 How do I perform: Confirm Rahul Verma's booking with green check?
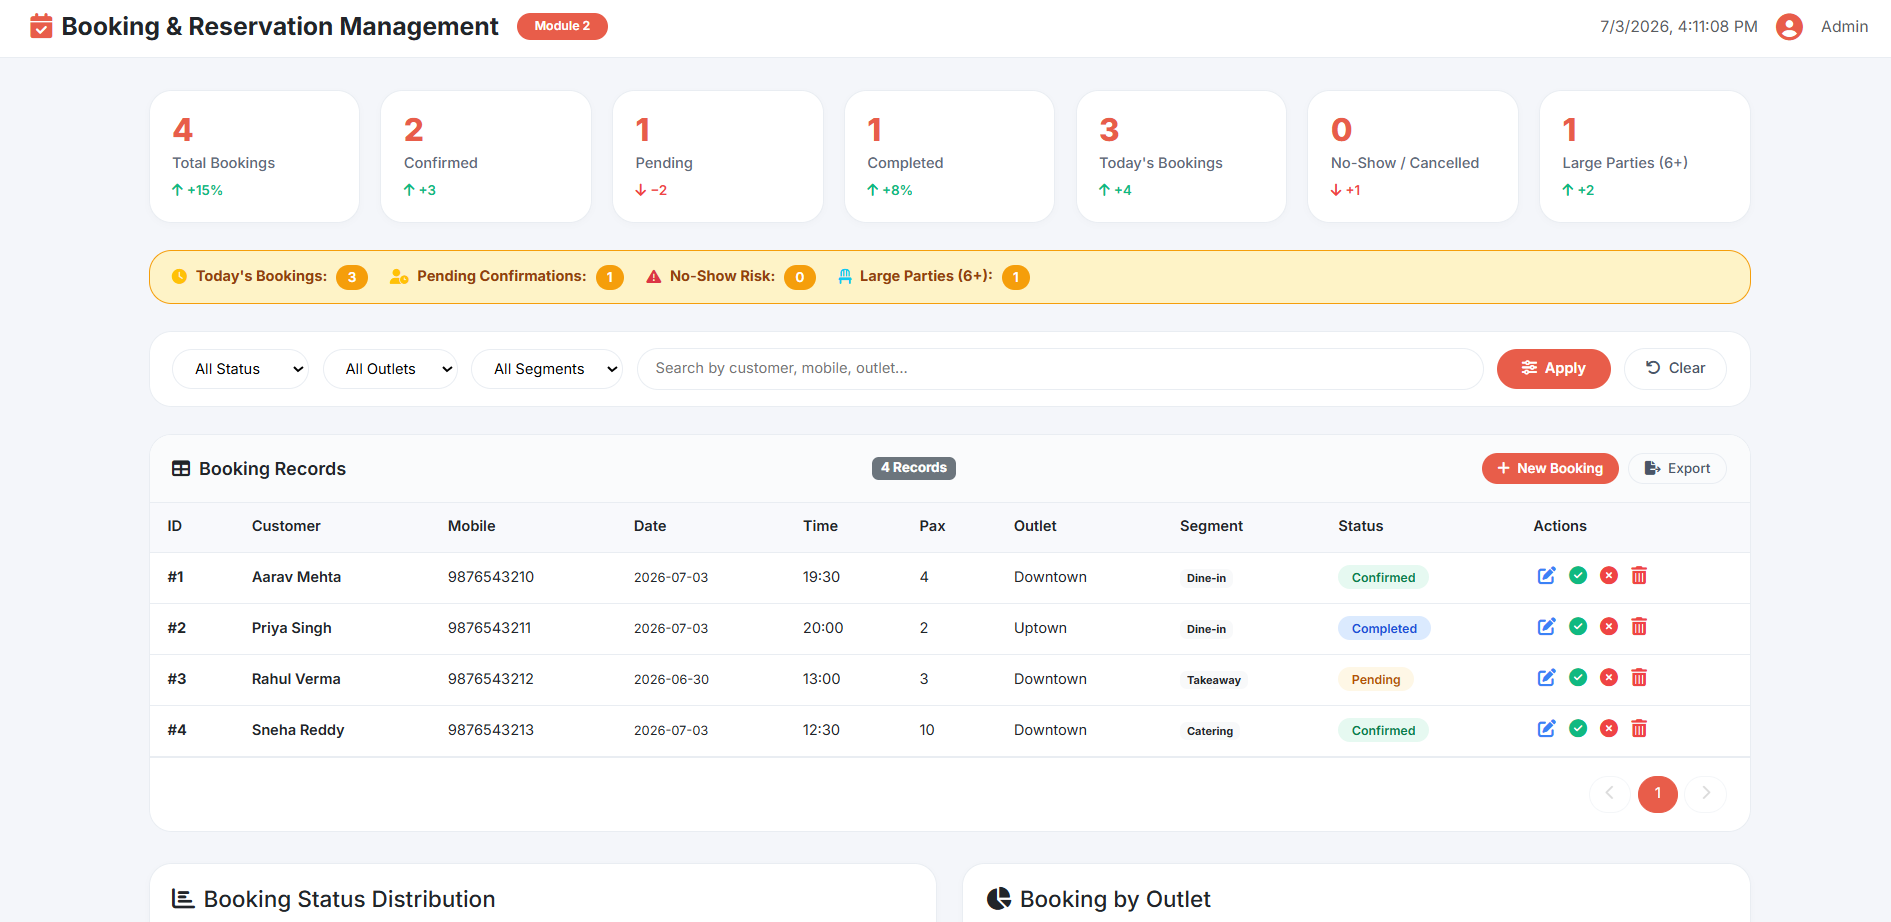point(1578,678)
